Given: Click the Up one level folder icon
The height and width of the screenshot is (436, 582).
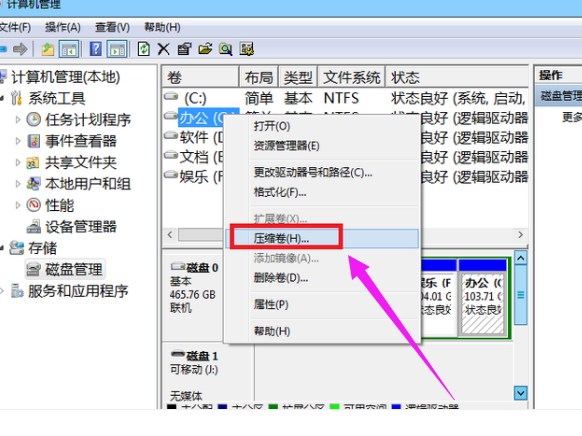Looking at the screenshot, I should click(x=48, y=49).
